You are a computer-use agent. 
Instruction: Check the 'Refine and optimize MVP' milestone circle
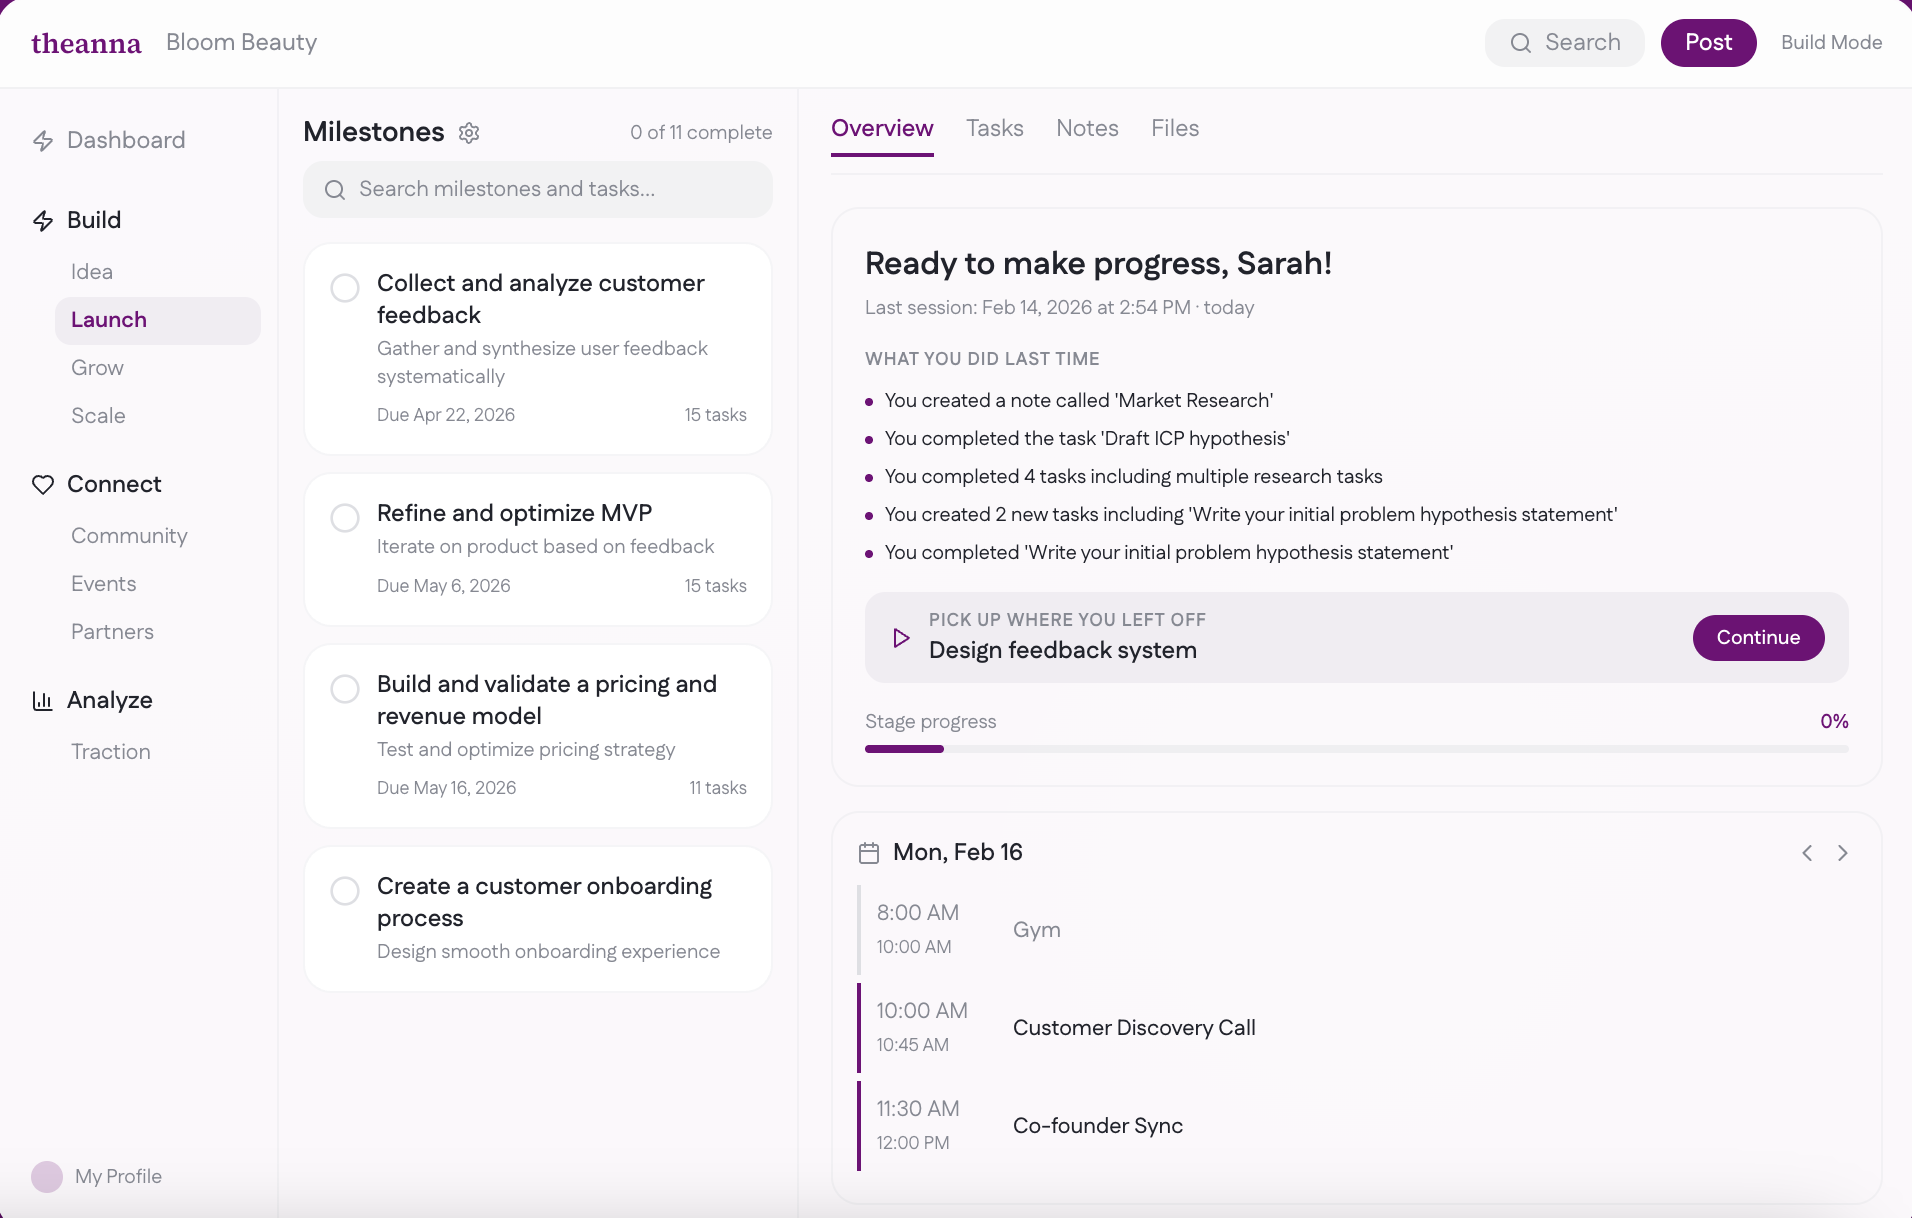coord(344,517)
